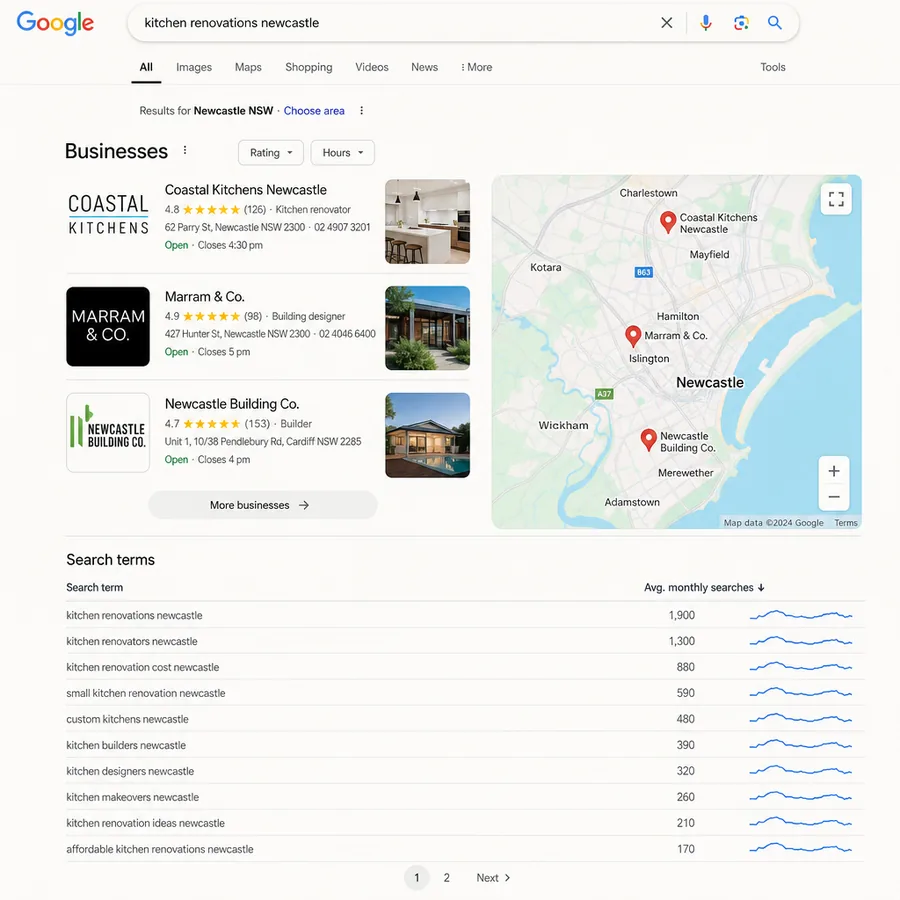The height and width of the screenshot is (900, 900).
Task: Select 'kitchen designers newcastle' row
Action: 465,771
